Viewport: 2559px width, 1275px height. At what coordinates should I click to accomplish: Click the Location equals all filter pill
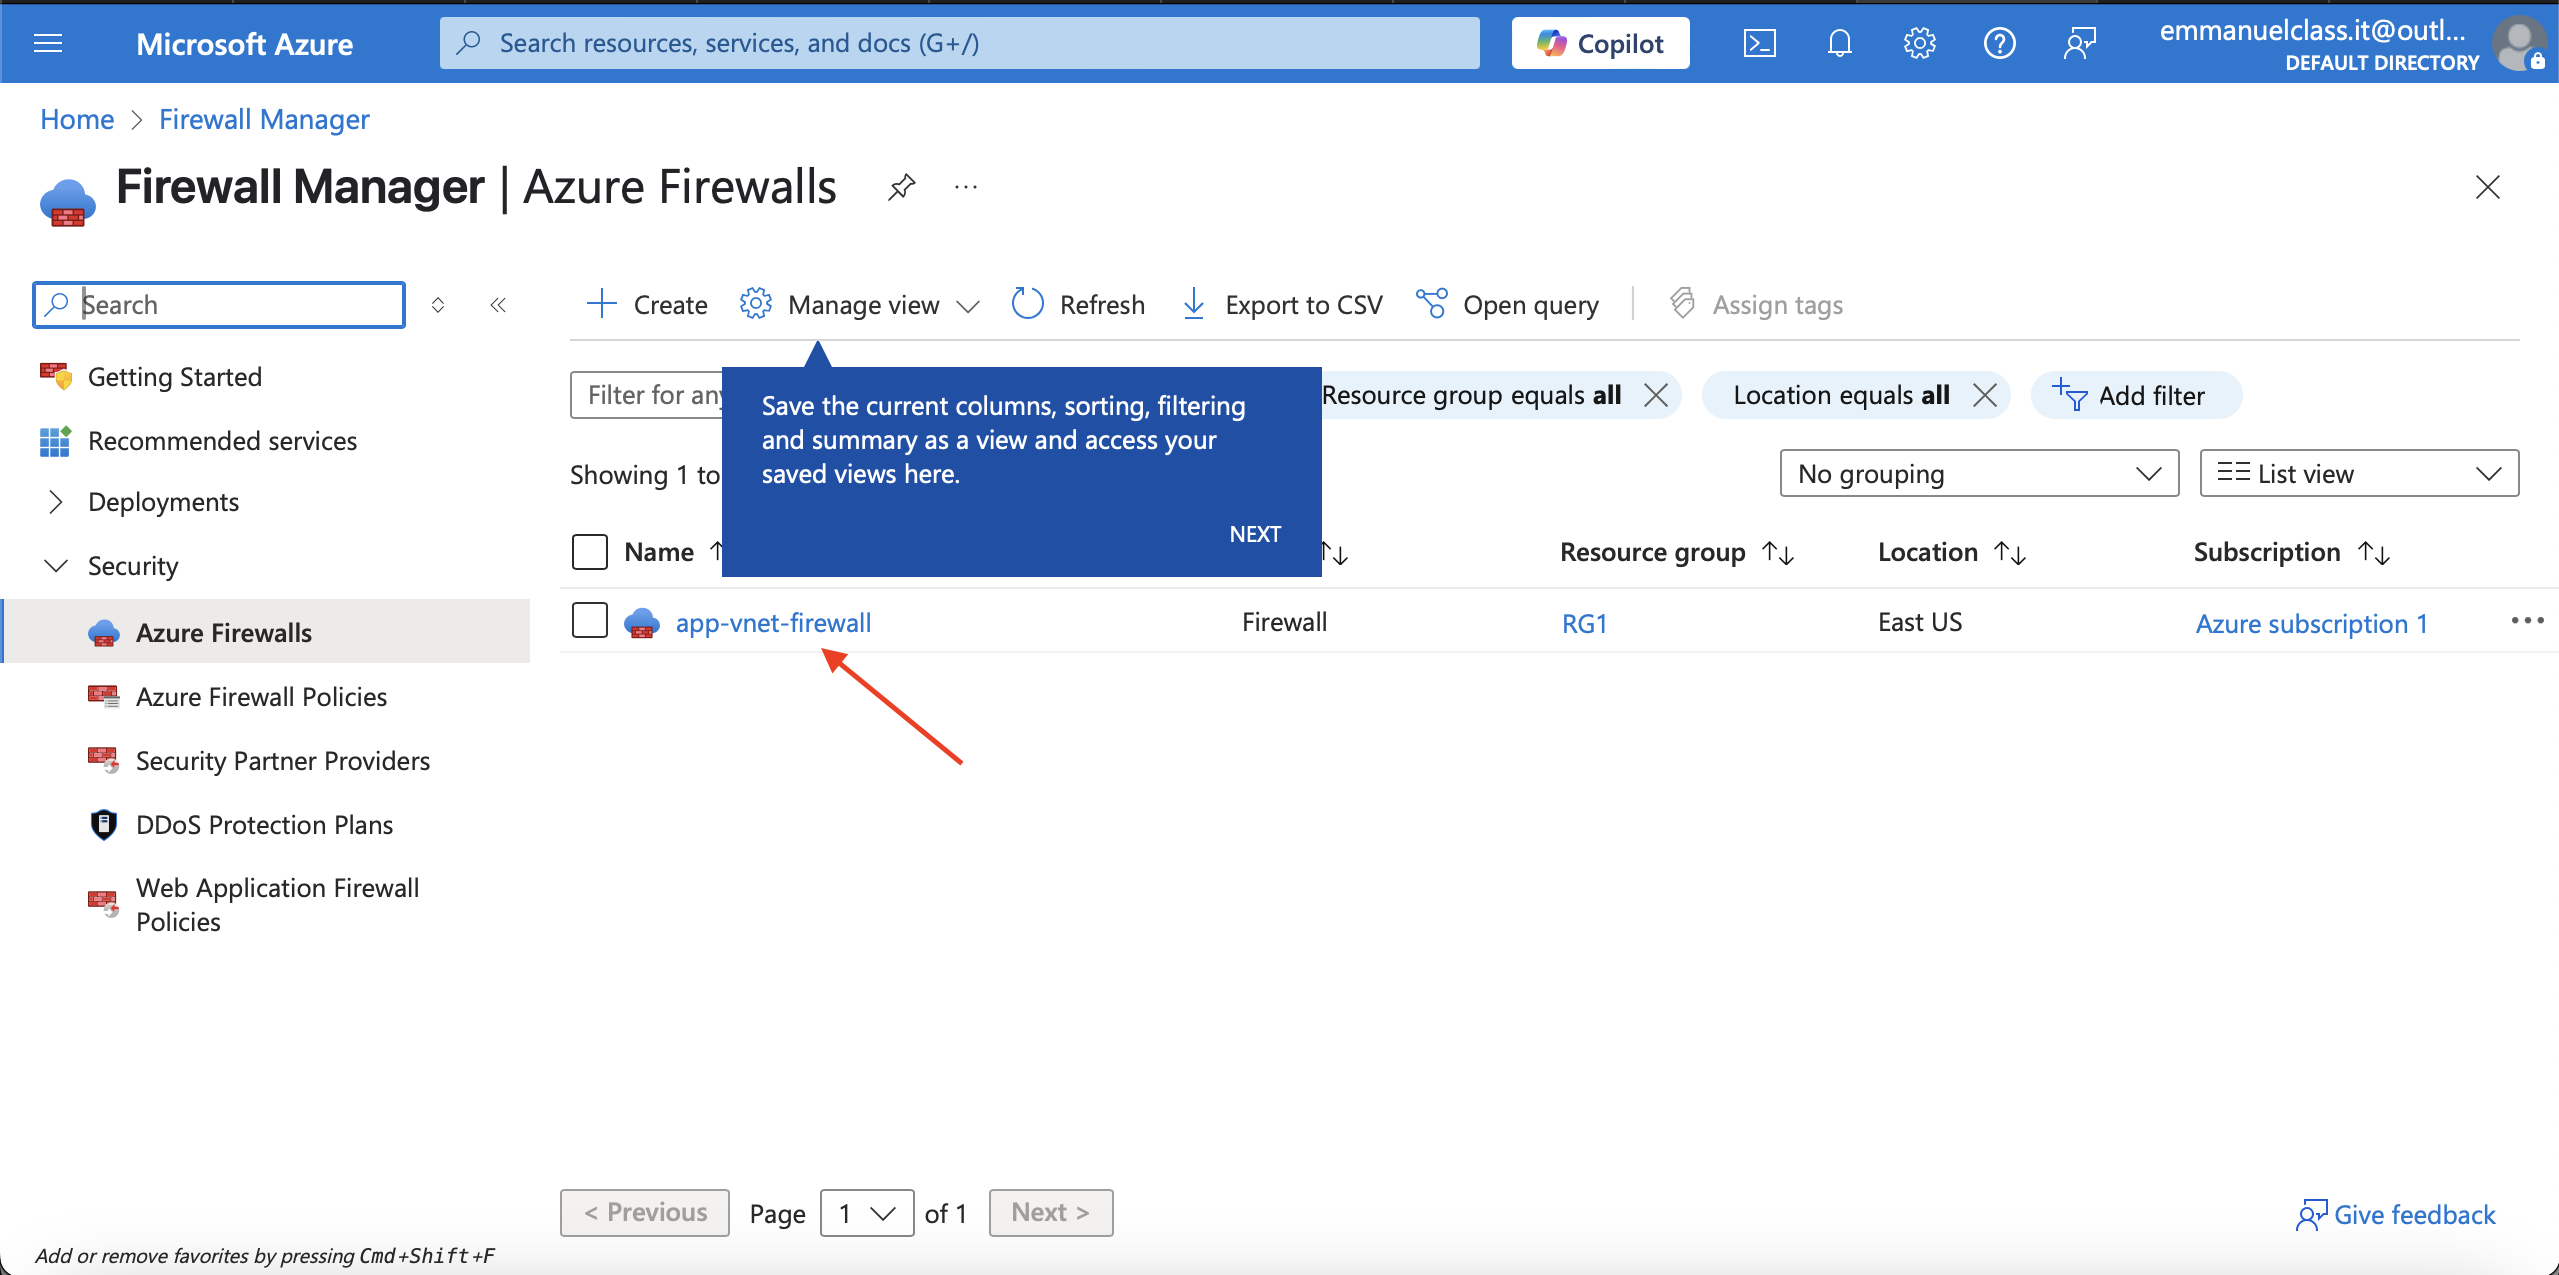tap(1841, 396)
